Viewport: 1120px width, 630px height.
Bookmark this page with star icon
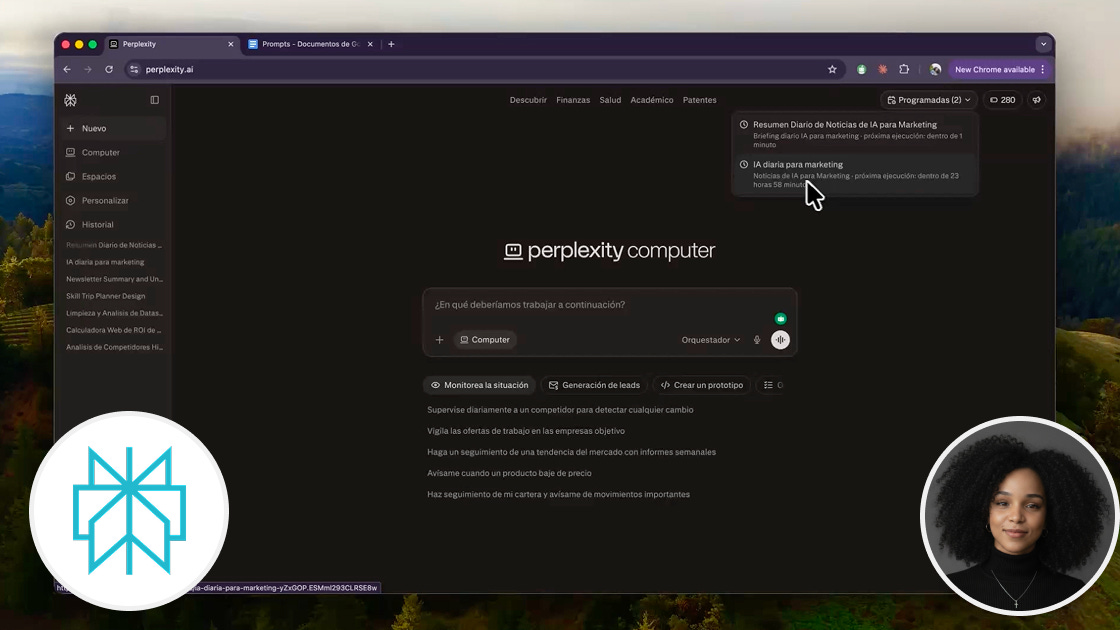(x=832, y=69)
